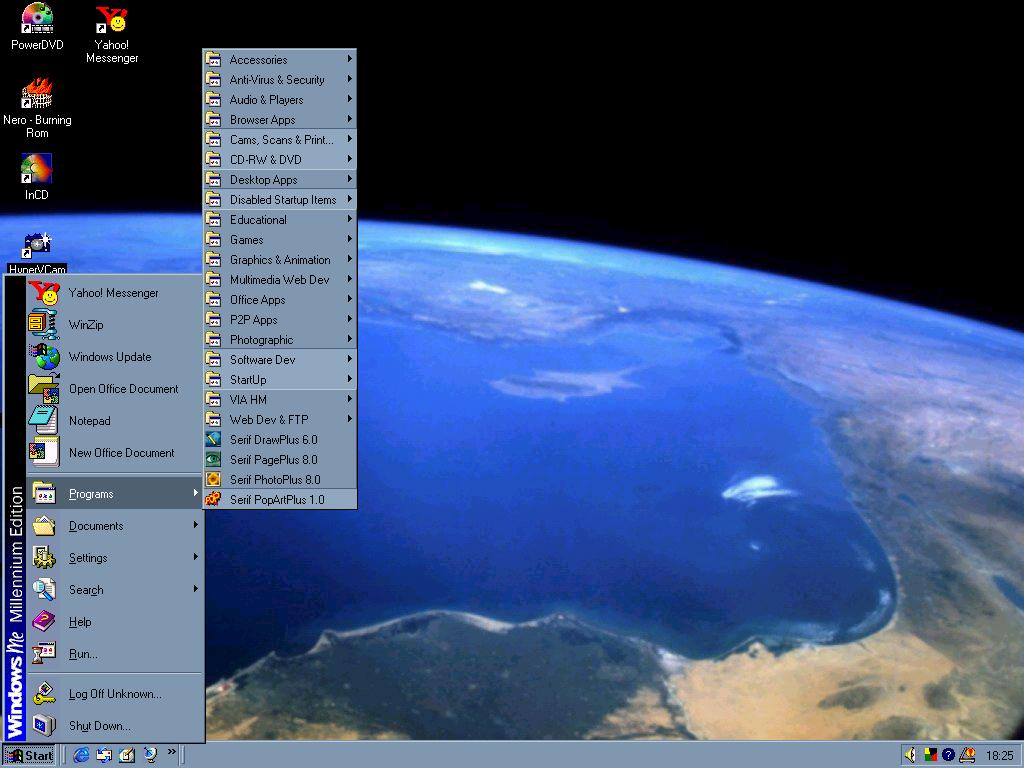The height and width of the screenshot is (768, 1024).
Task: Launch Serif PopArtPlus 1.0
Action: tap(280, 500)
